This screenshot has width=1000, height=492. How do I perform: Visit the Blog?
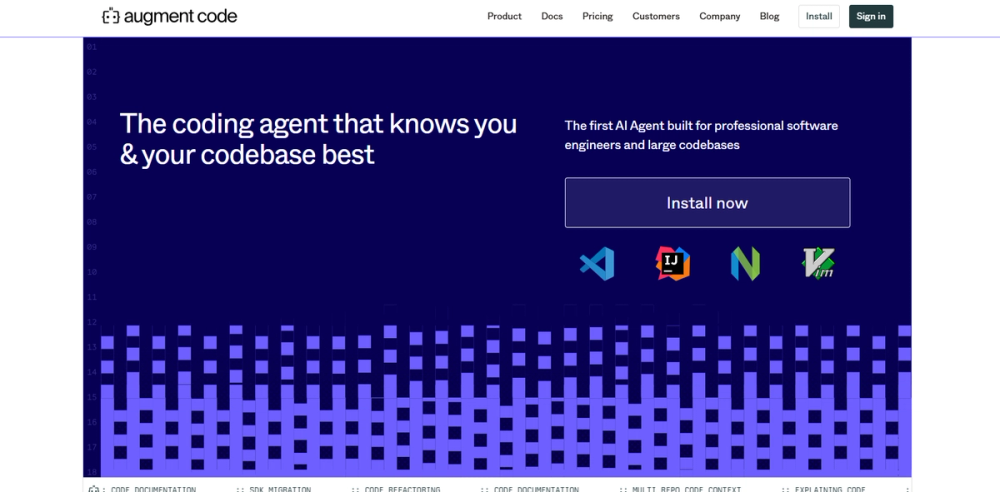coord(770,17)
